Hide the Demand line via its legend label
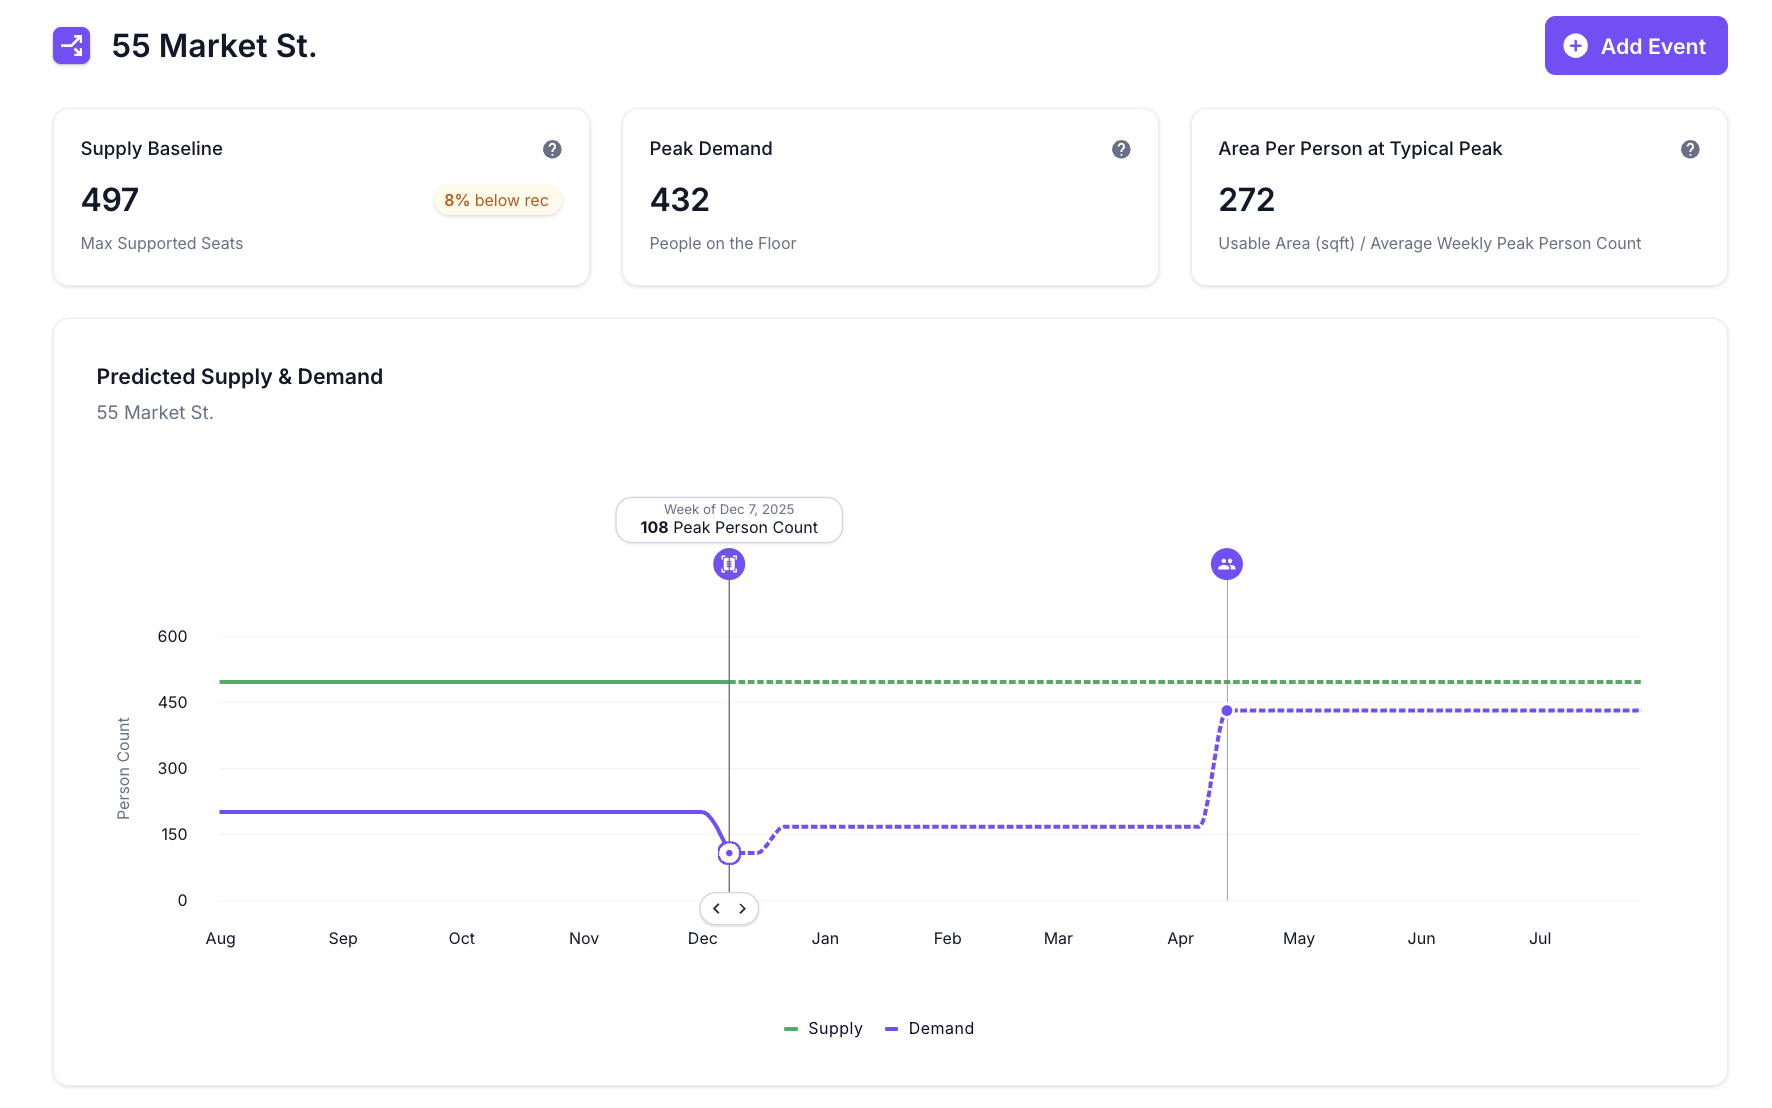Screen dimensions: 1772x1108 (x=940, y=1028)
